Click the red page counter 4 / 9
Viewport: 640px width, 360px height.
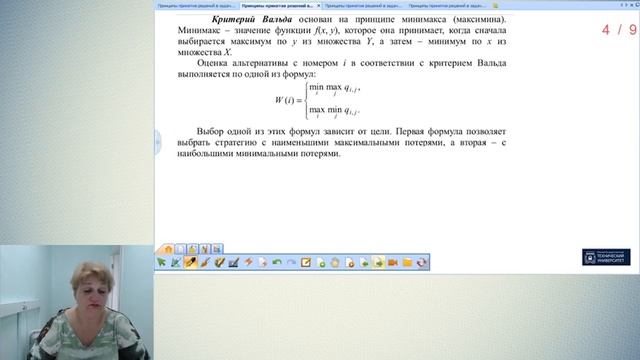[619, 30]
